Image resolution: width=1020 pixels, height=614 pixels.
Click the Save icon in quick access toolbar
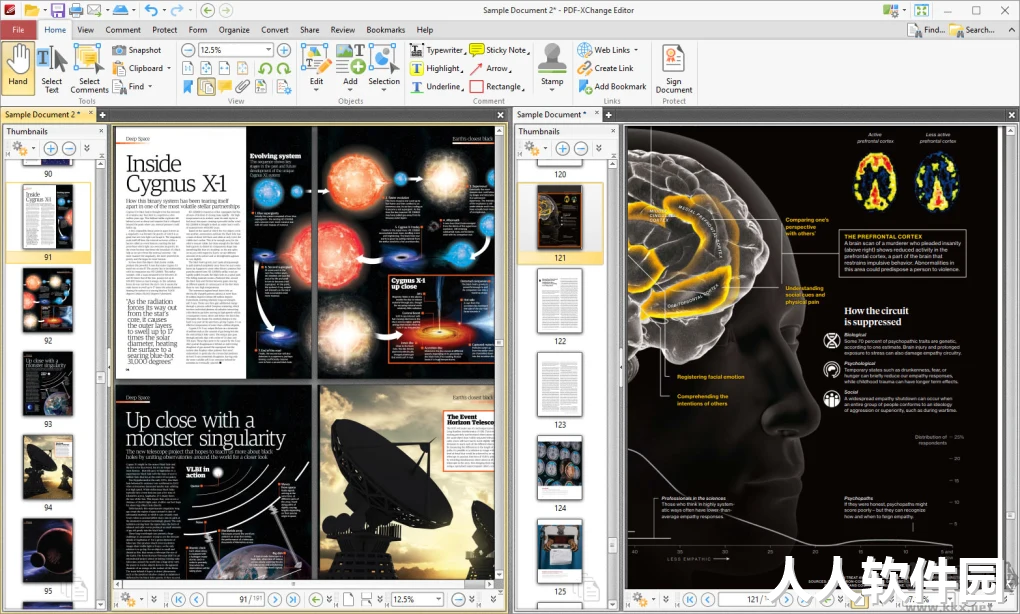click(x=57, y=10)
